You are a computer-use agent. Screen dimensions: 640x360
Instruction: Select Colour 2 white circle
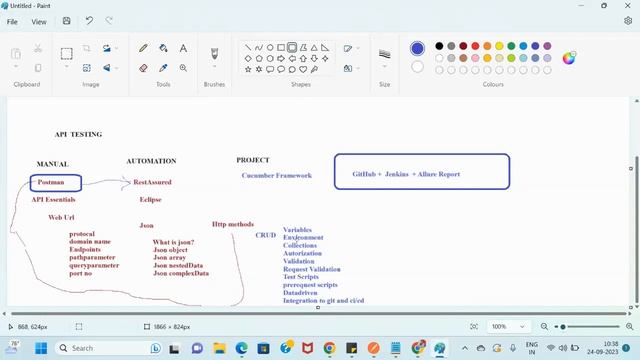tap(417, 67)
